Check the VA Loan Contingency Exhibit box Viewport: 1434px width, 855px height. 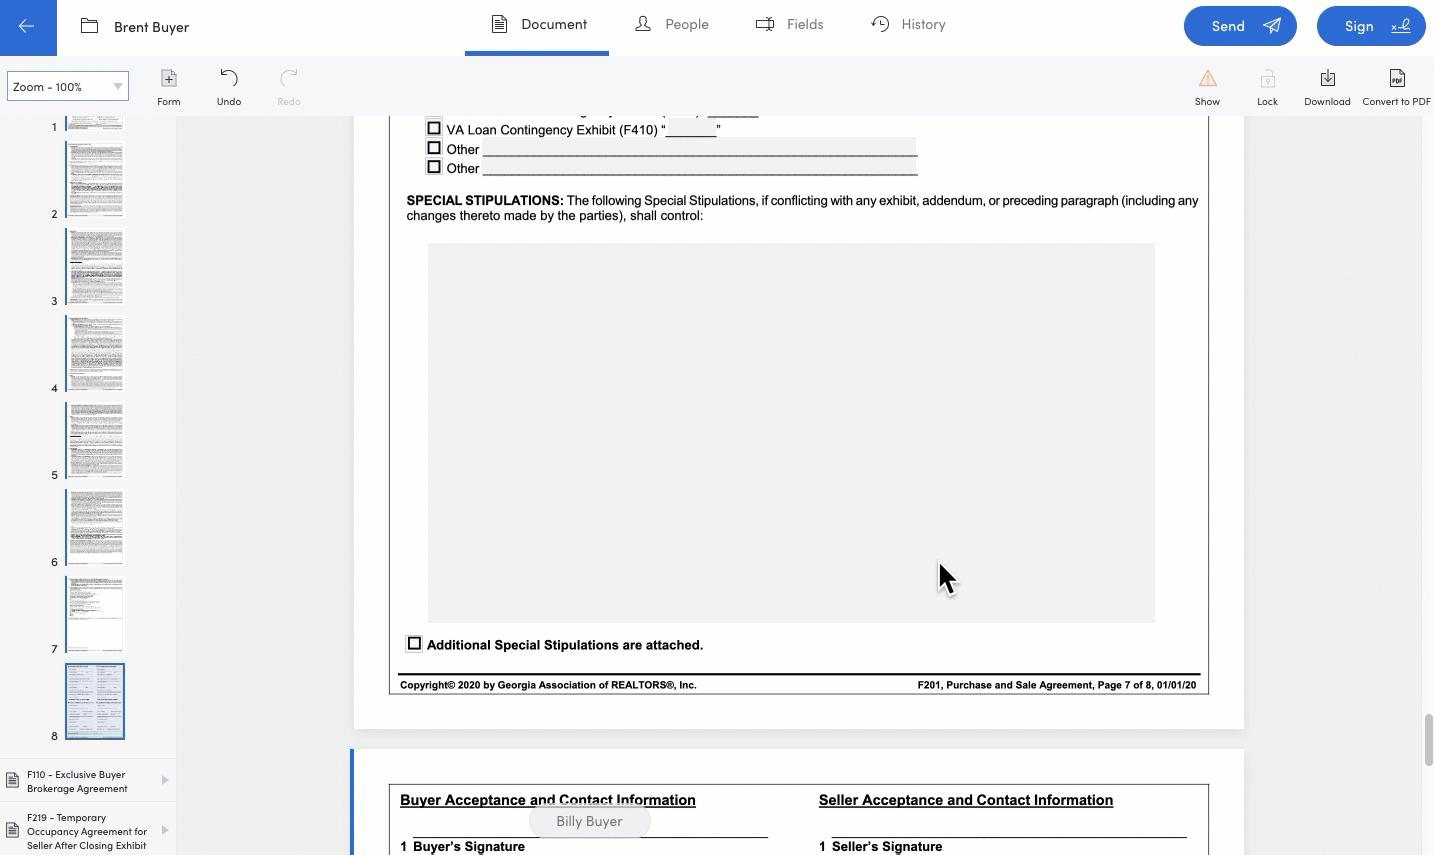434,128
